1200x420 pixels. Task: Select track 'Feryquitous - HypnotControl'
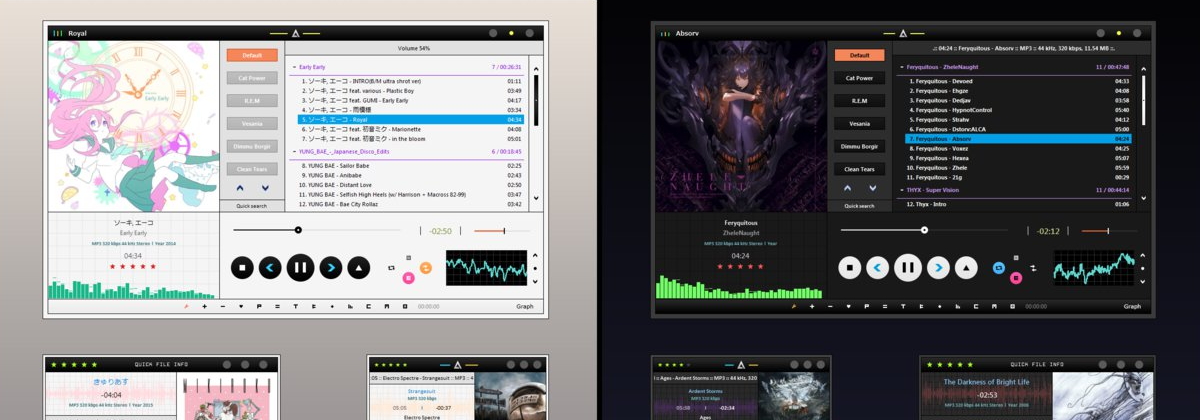pyautogui.click(x=1018, y=110)
